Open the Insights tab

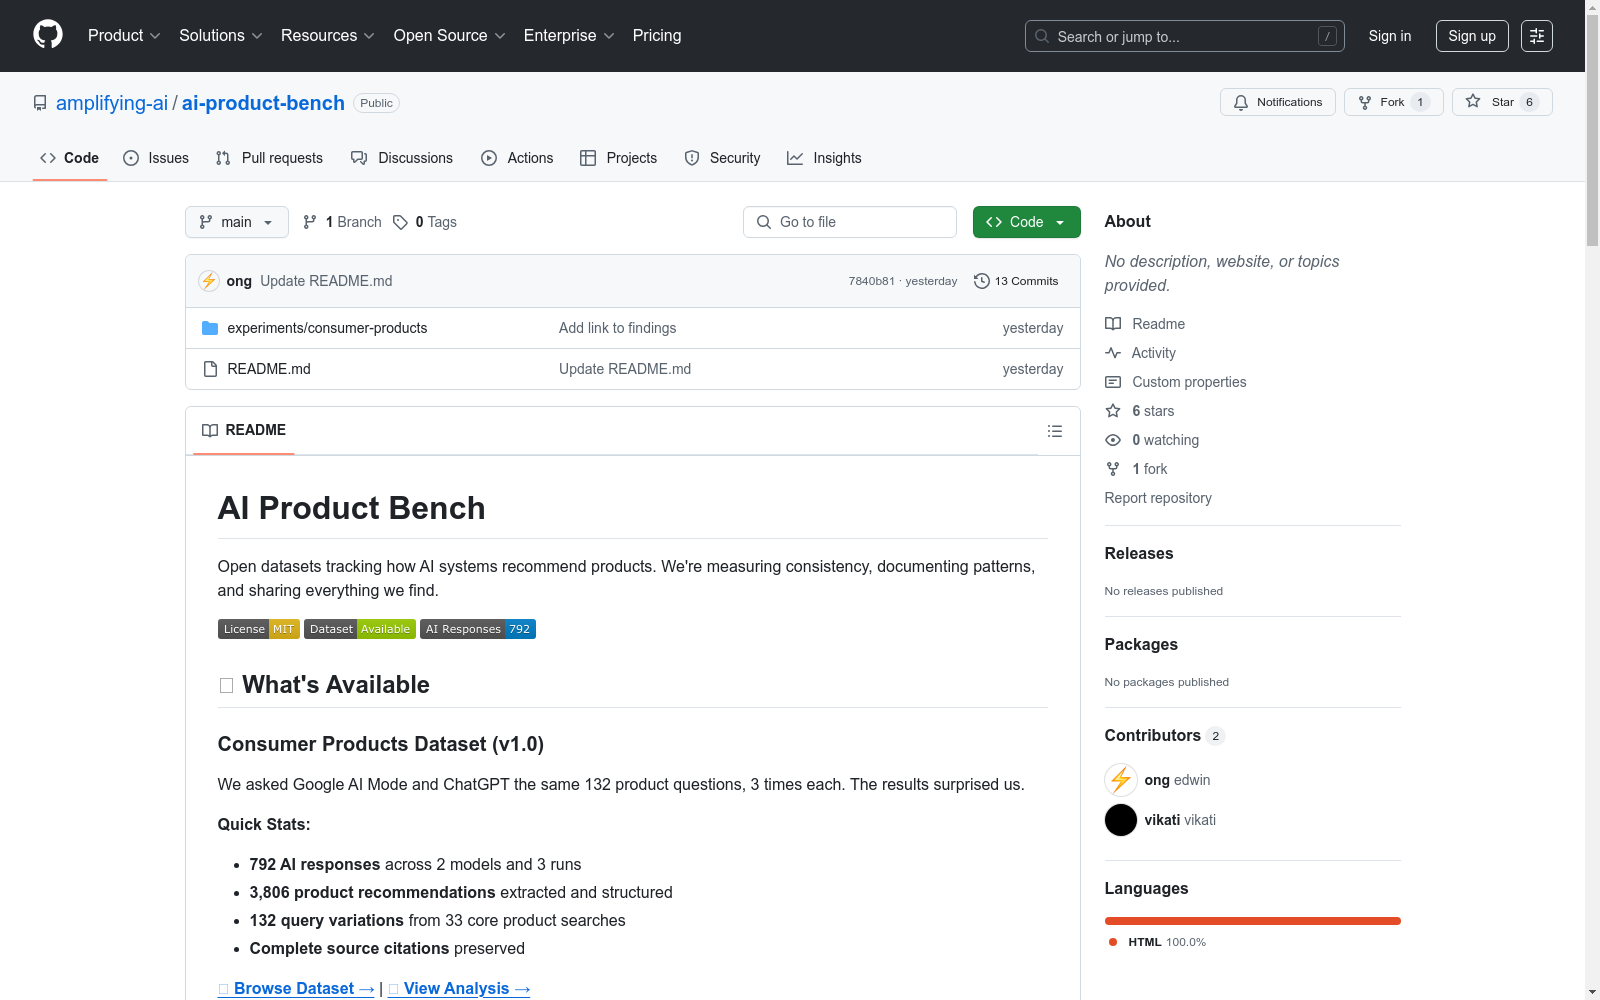coord(824,158)
